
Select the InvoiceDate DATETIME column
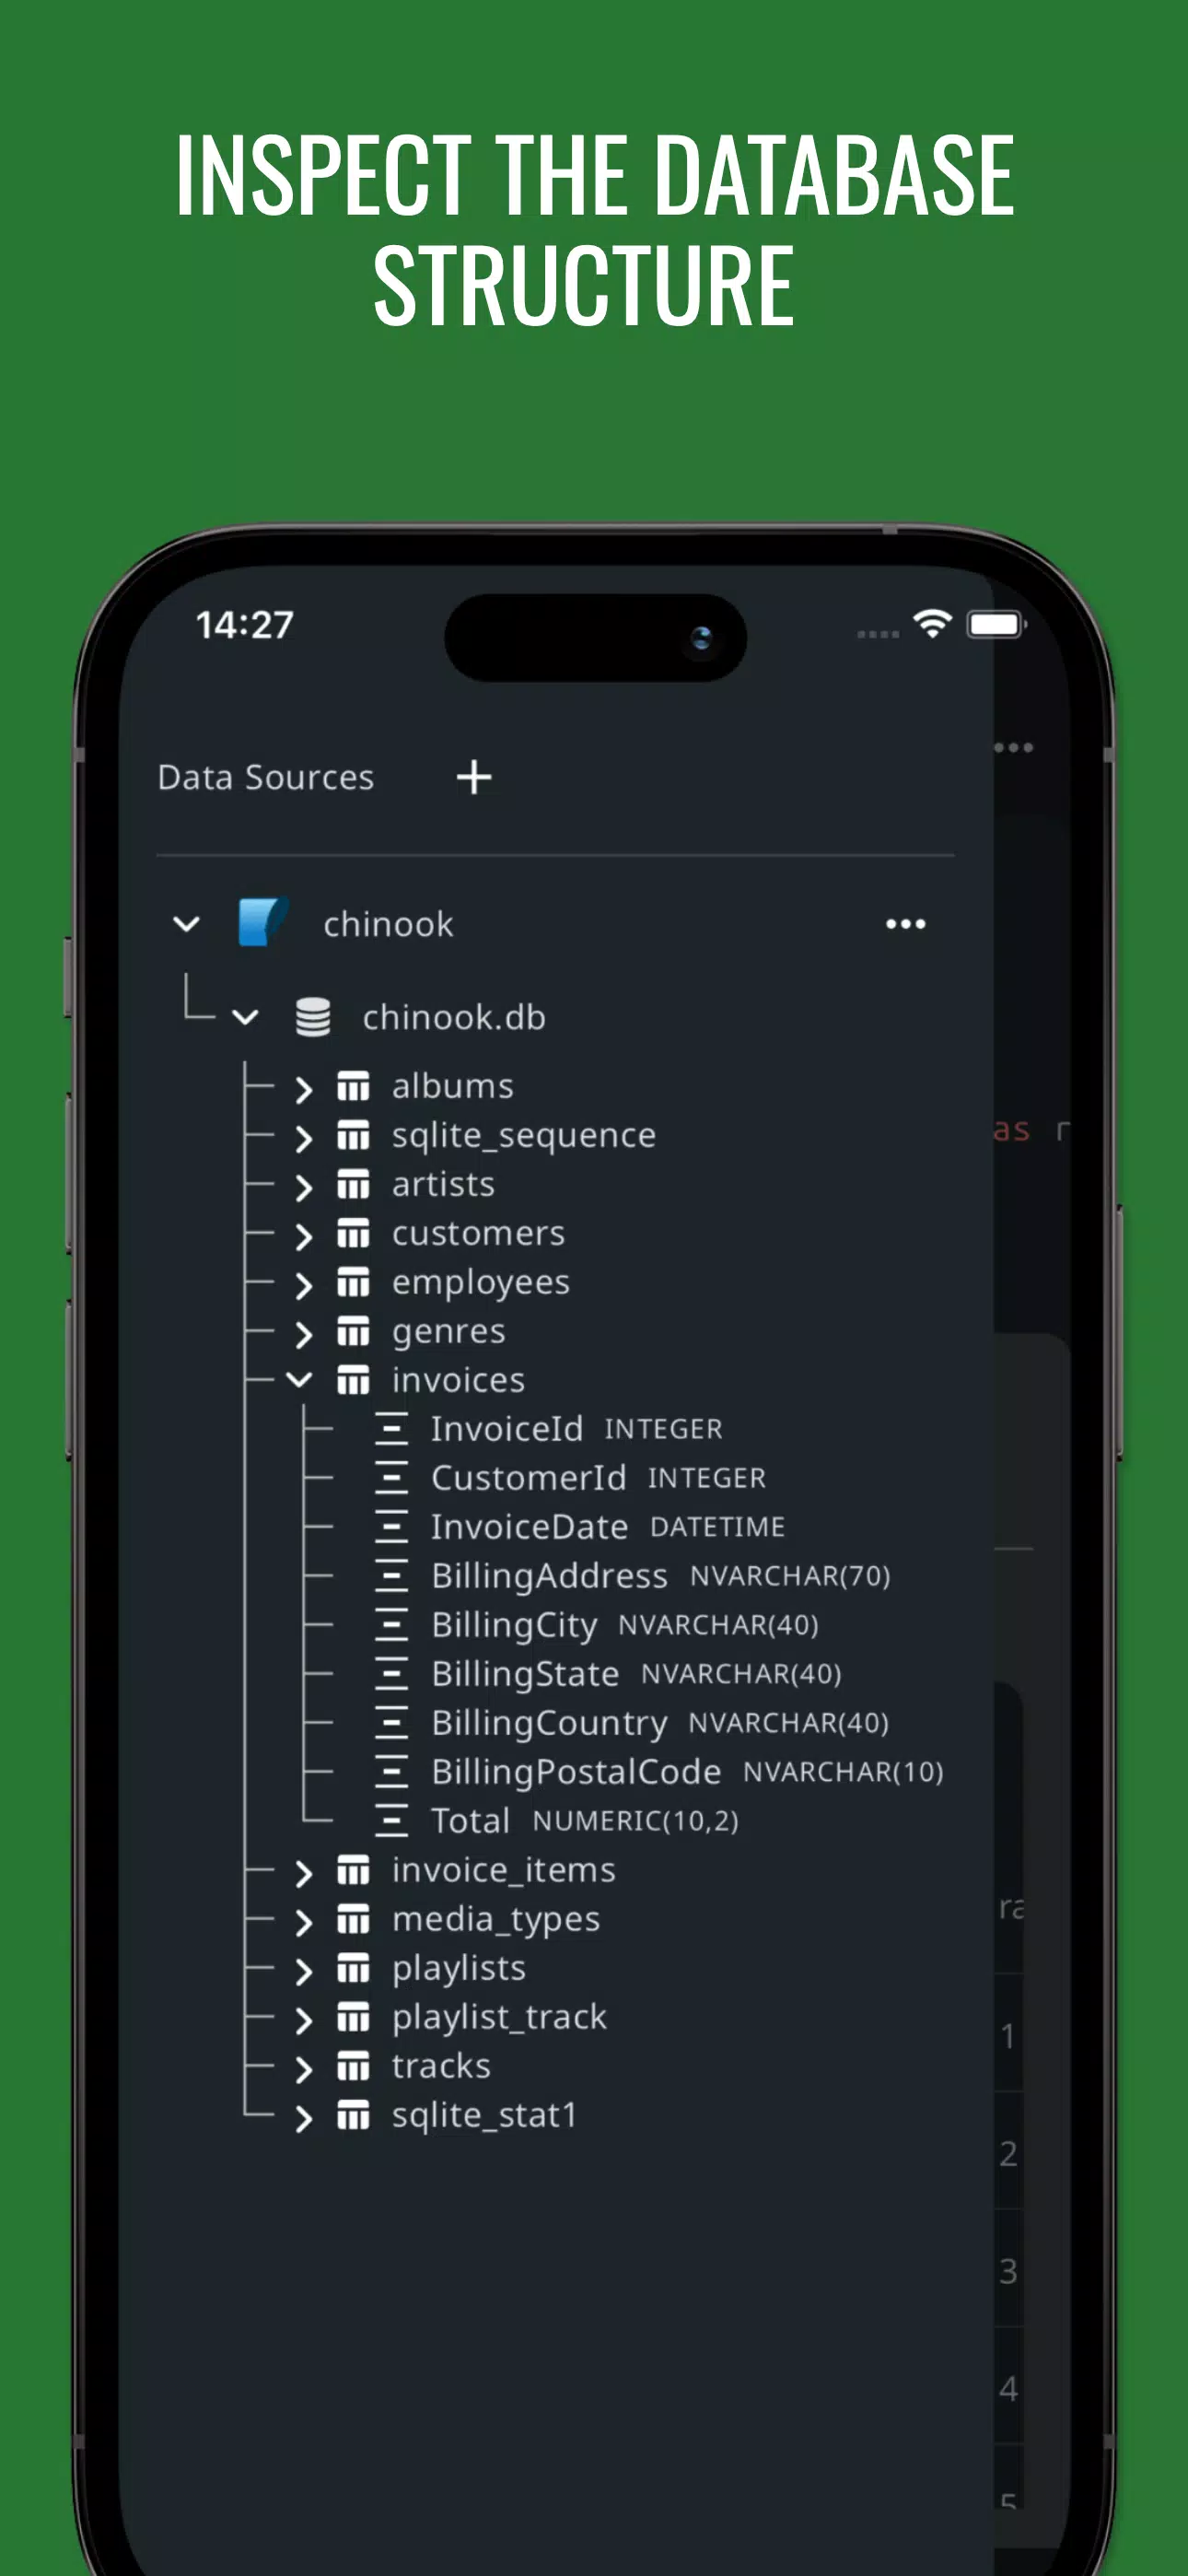pyautogui.click(x=608, y=1527)
